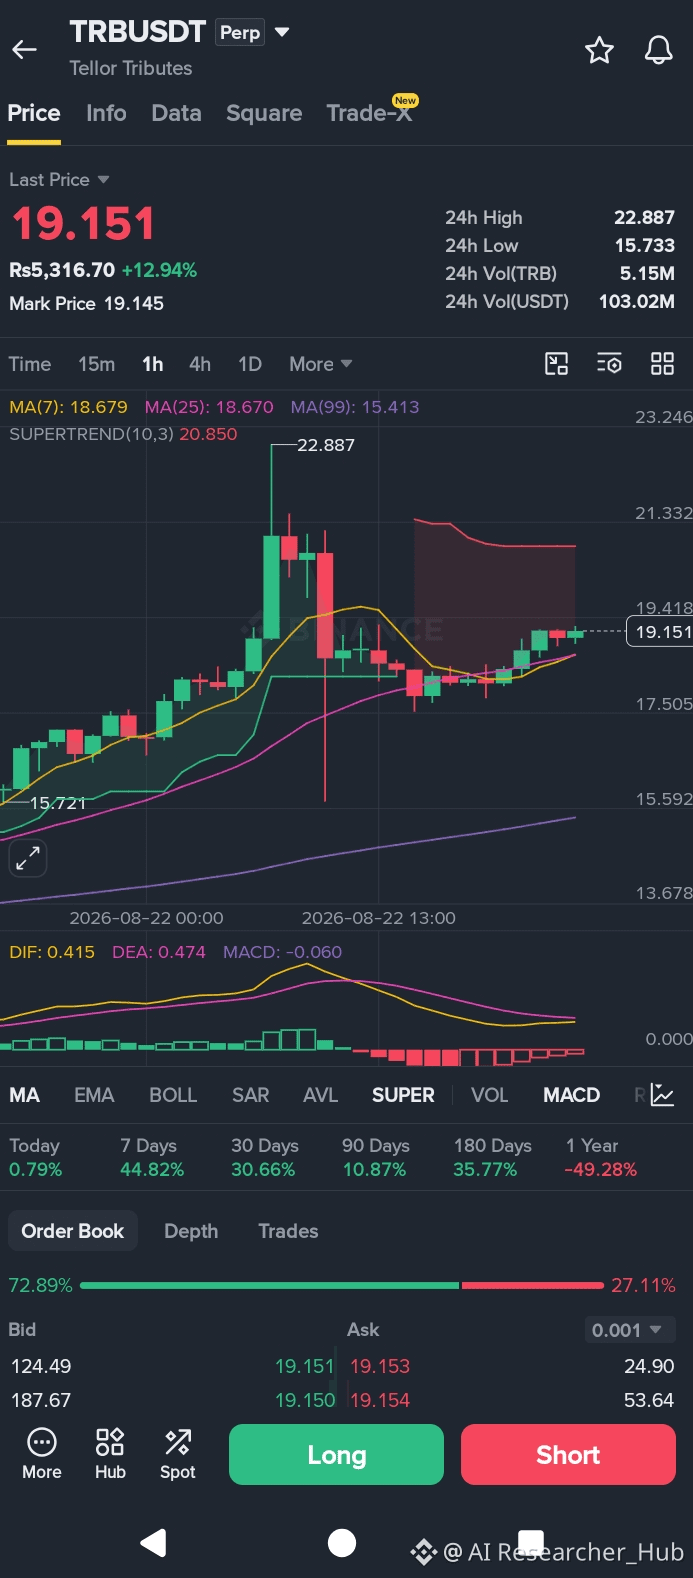Select 1D chart interval

[x=250, y=364]
